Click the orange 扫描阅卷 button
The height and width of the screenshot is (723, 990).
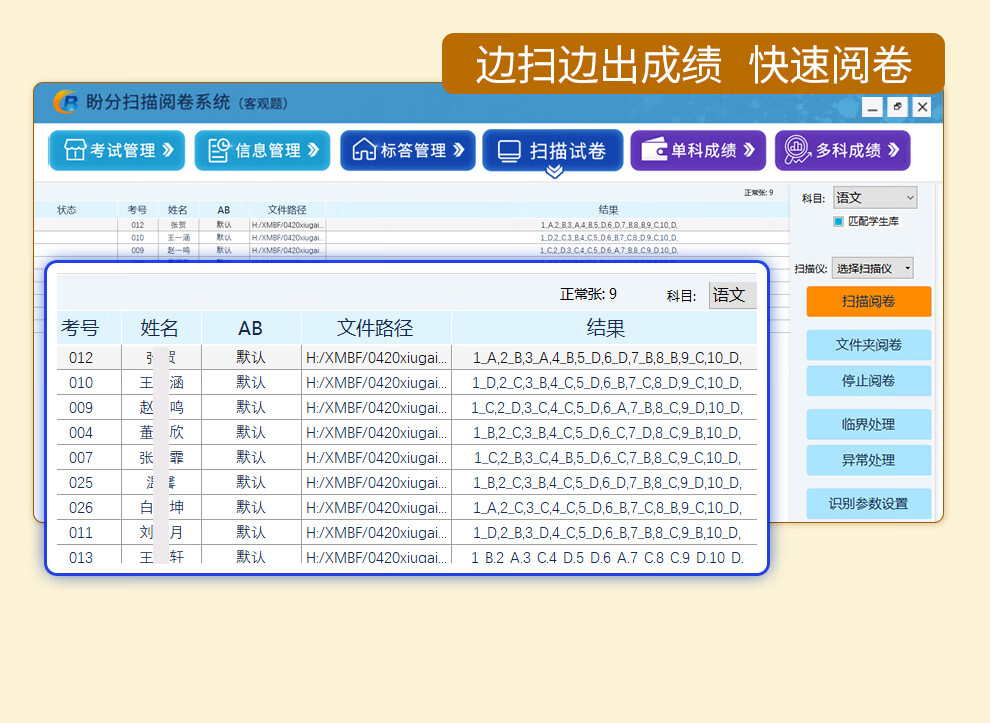click(868, 301)
